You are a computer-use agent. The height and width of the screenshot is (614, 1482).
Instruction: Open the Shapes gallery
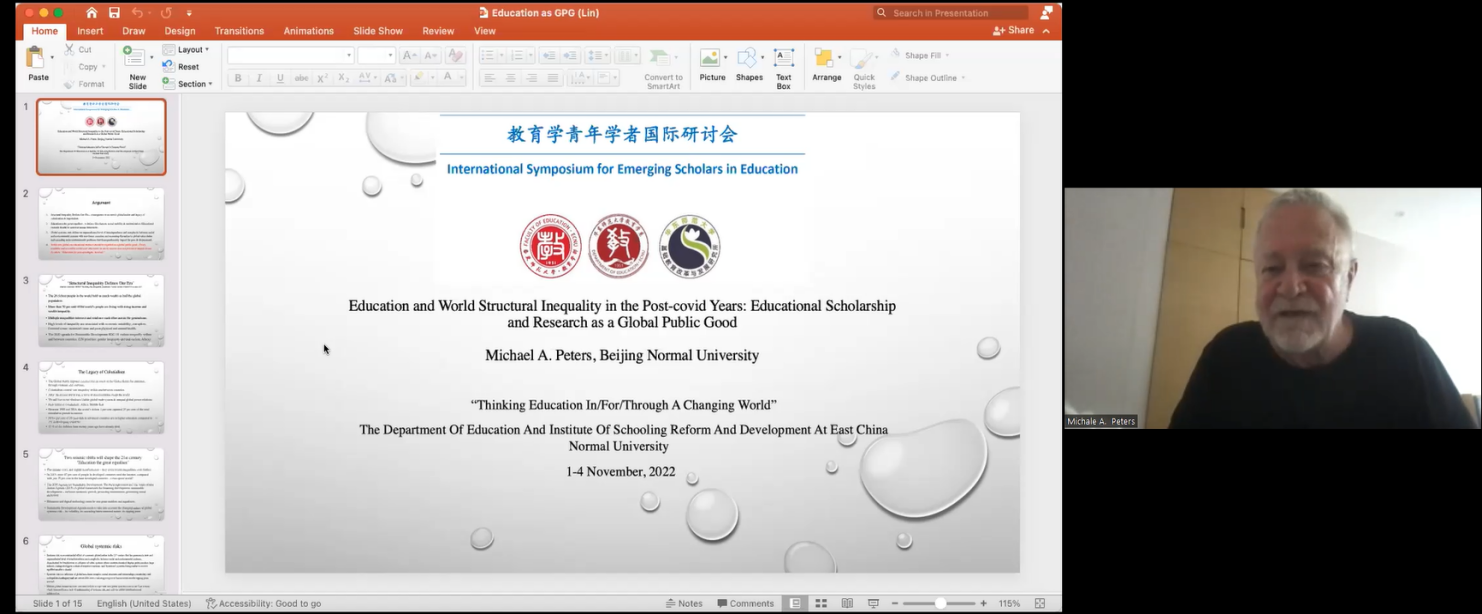[748, 60]
